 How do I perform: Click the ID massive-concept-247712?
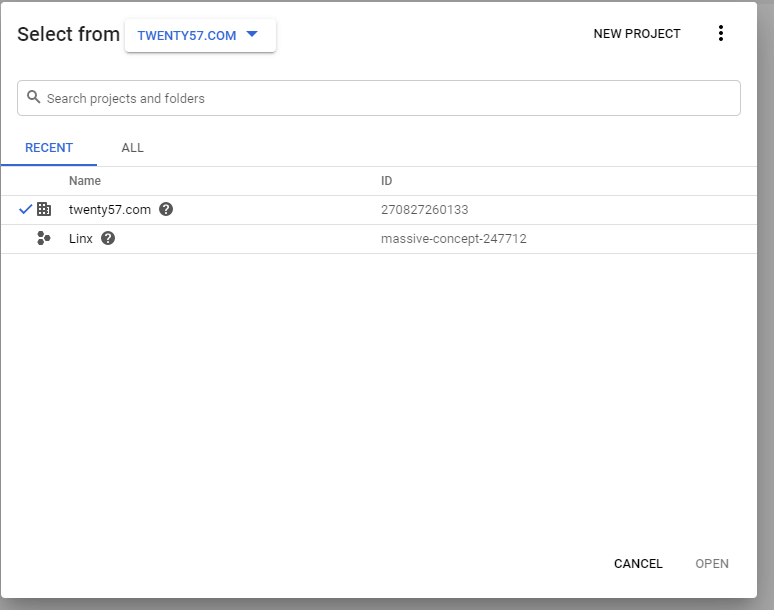(x=454, y=239)
